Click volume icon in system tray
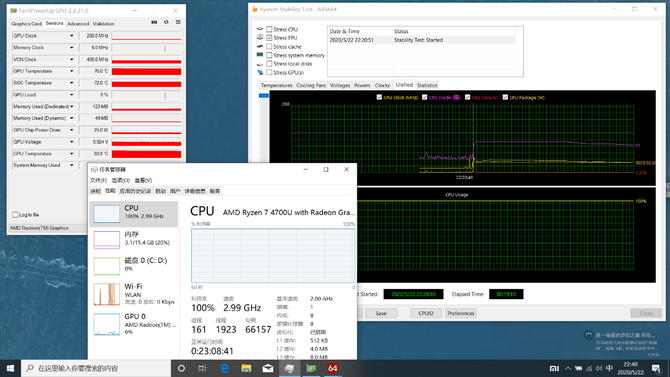The image size is (670, 377). click(599, 368)
